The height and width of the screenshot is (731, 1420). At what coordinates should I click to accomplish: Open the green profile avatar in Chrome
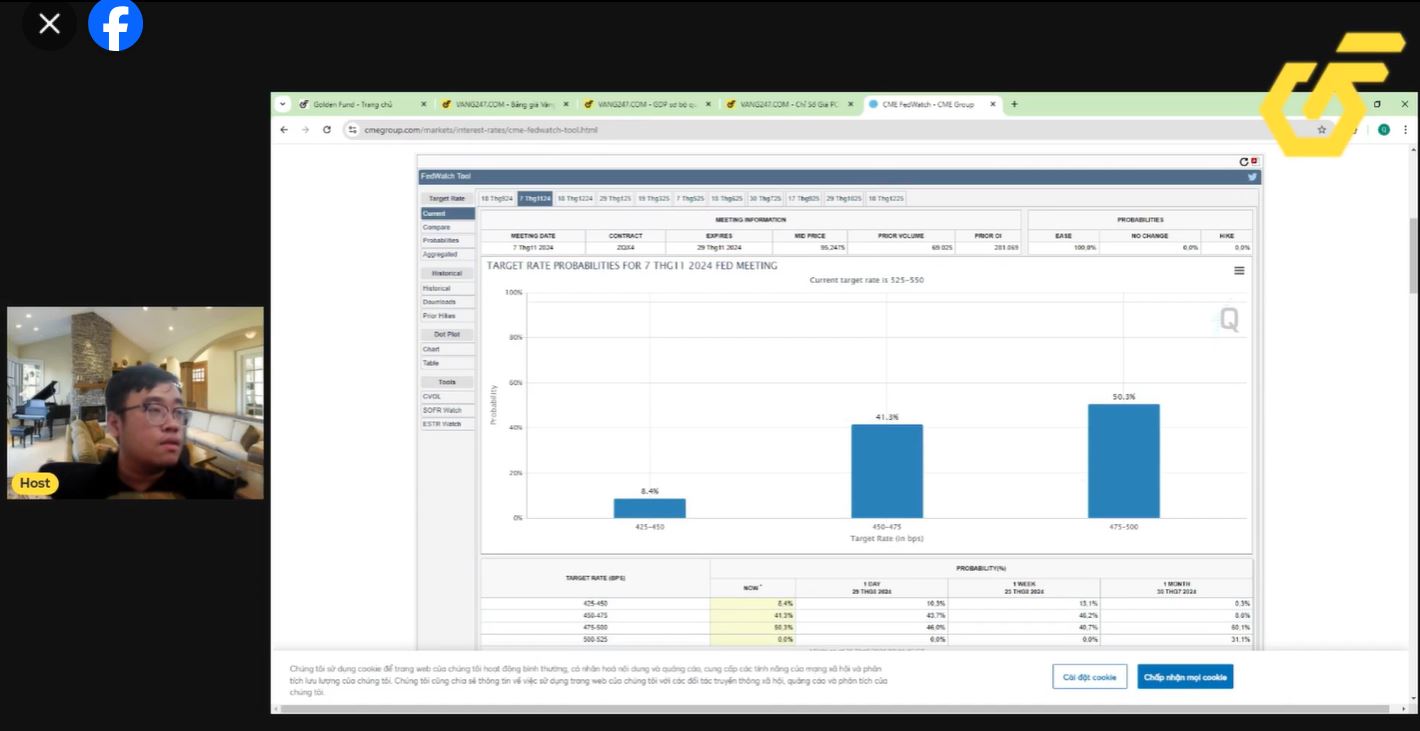pos(1384,130)
